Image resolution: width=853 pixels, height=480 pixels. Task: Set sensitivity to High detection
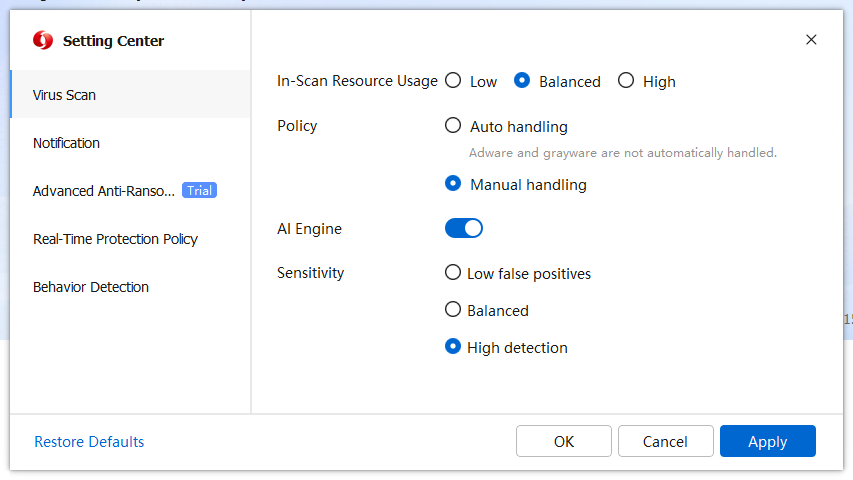pyautogui.click(x=453, y=347)
